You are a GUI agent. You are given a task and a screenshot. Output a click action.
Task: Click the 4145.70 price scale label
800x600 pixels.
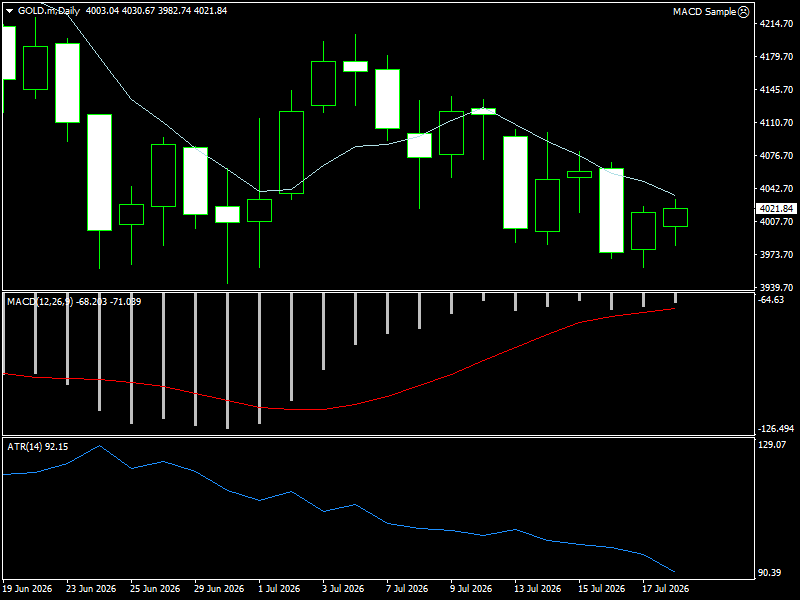tap(776, 90)
